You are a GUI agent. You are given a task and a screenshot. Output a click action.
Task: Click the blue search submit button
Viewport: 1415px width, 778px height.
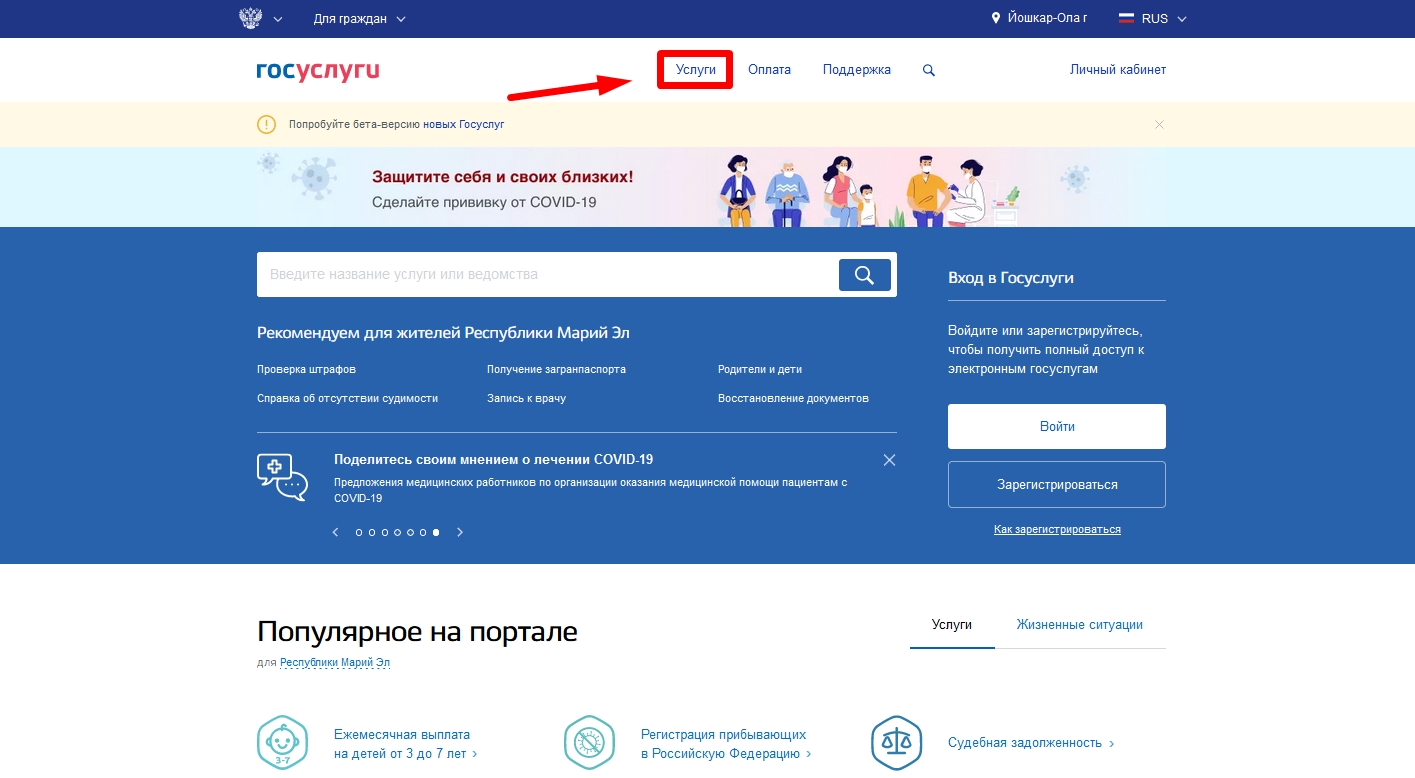coord(865,274)
